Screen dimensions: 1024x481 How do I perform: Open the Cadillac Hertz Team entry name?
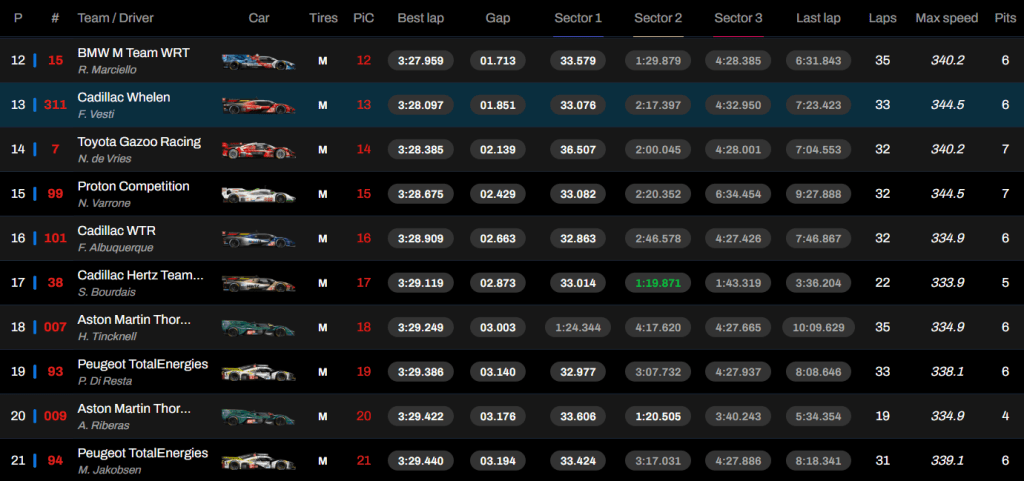point(140,275)
